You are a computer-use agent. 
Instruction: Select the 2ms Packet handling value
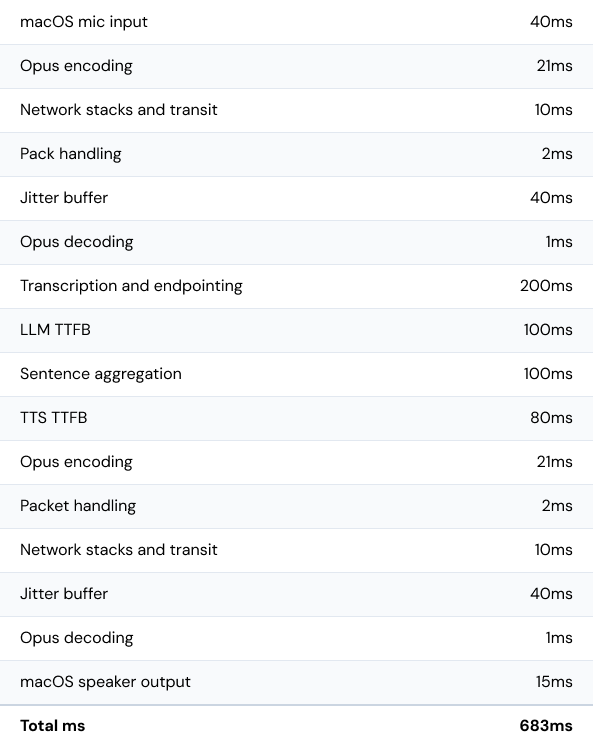point(557,506)
